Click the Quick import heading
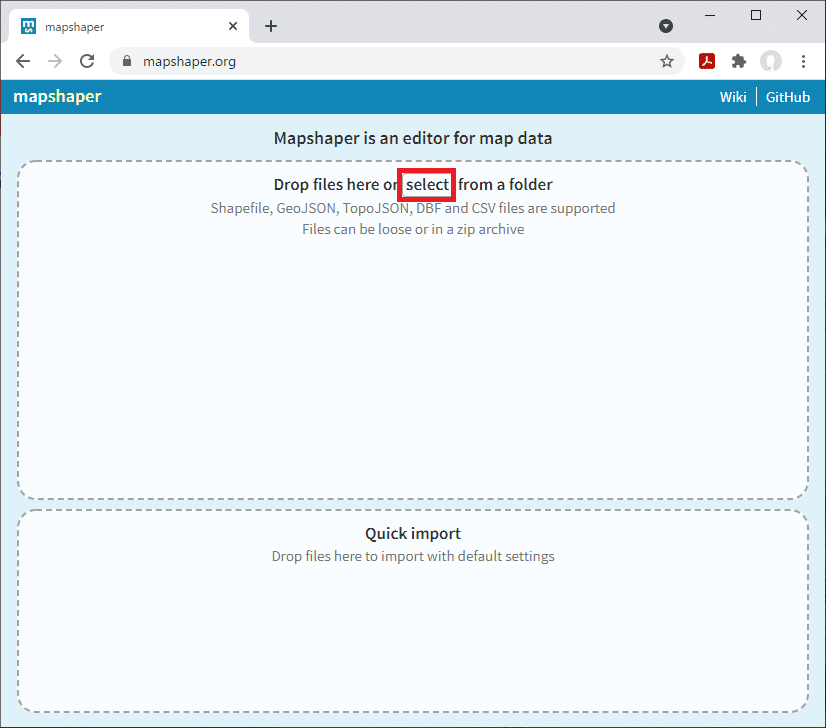 click(413, 534)
